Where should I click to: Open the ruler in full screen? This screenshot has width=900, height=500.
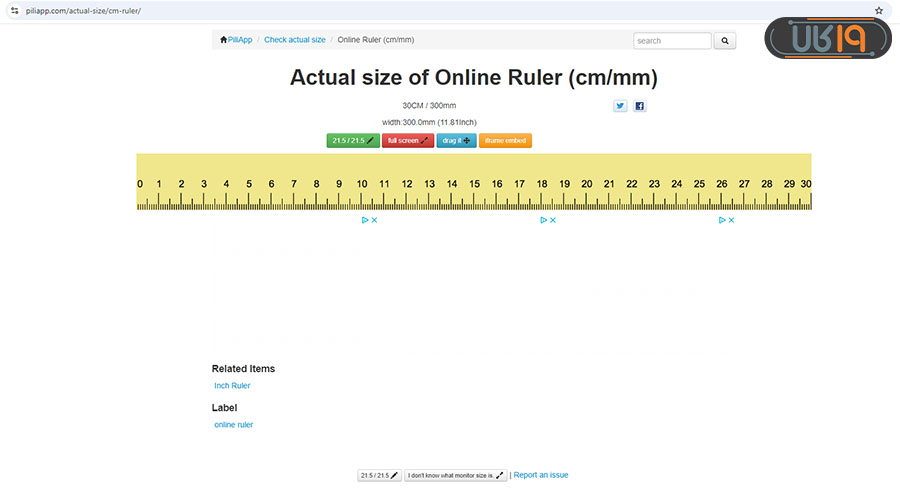click(408, 141)
